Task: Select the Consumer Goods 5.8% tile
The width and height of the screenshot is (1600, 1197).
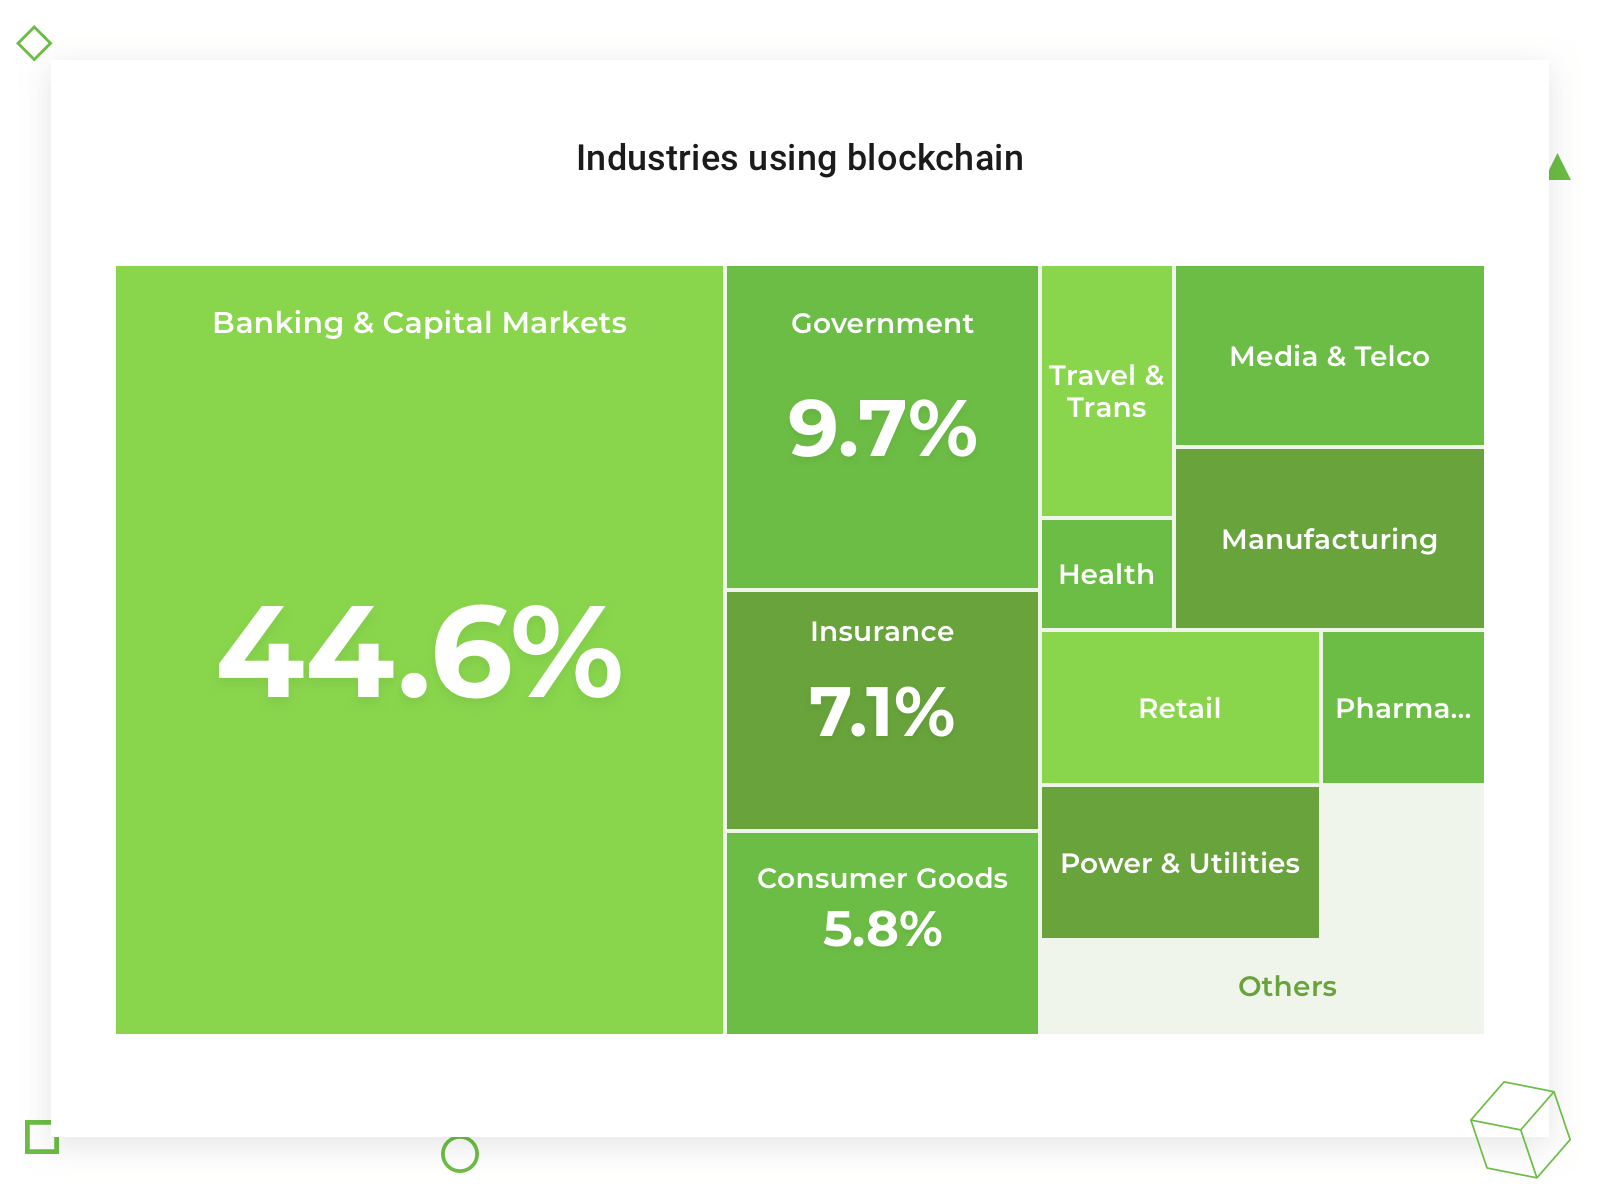Action: click(882, 933)
